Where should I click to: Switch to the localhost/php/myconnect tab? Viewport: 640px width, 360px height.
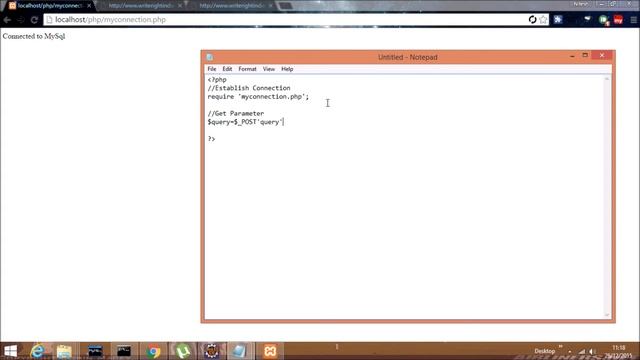click(49, 6)
